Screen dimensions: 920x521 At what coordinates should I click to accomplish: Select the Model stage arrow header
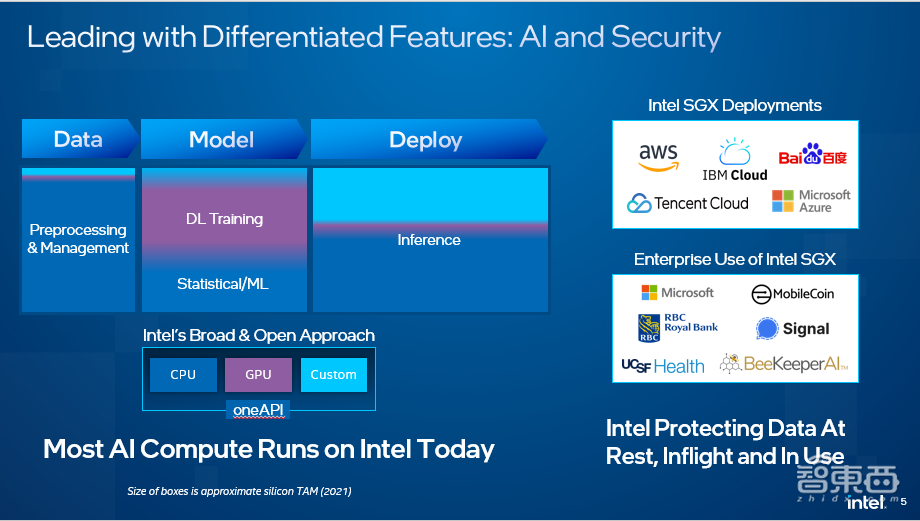(221, 139)
